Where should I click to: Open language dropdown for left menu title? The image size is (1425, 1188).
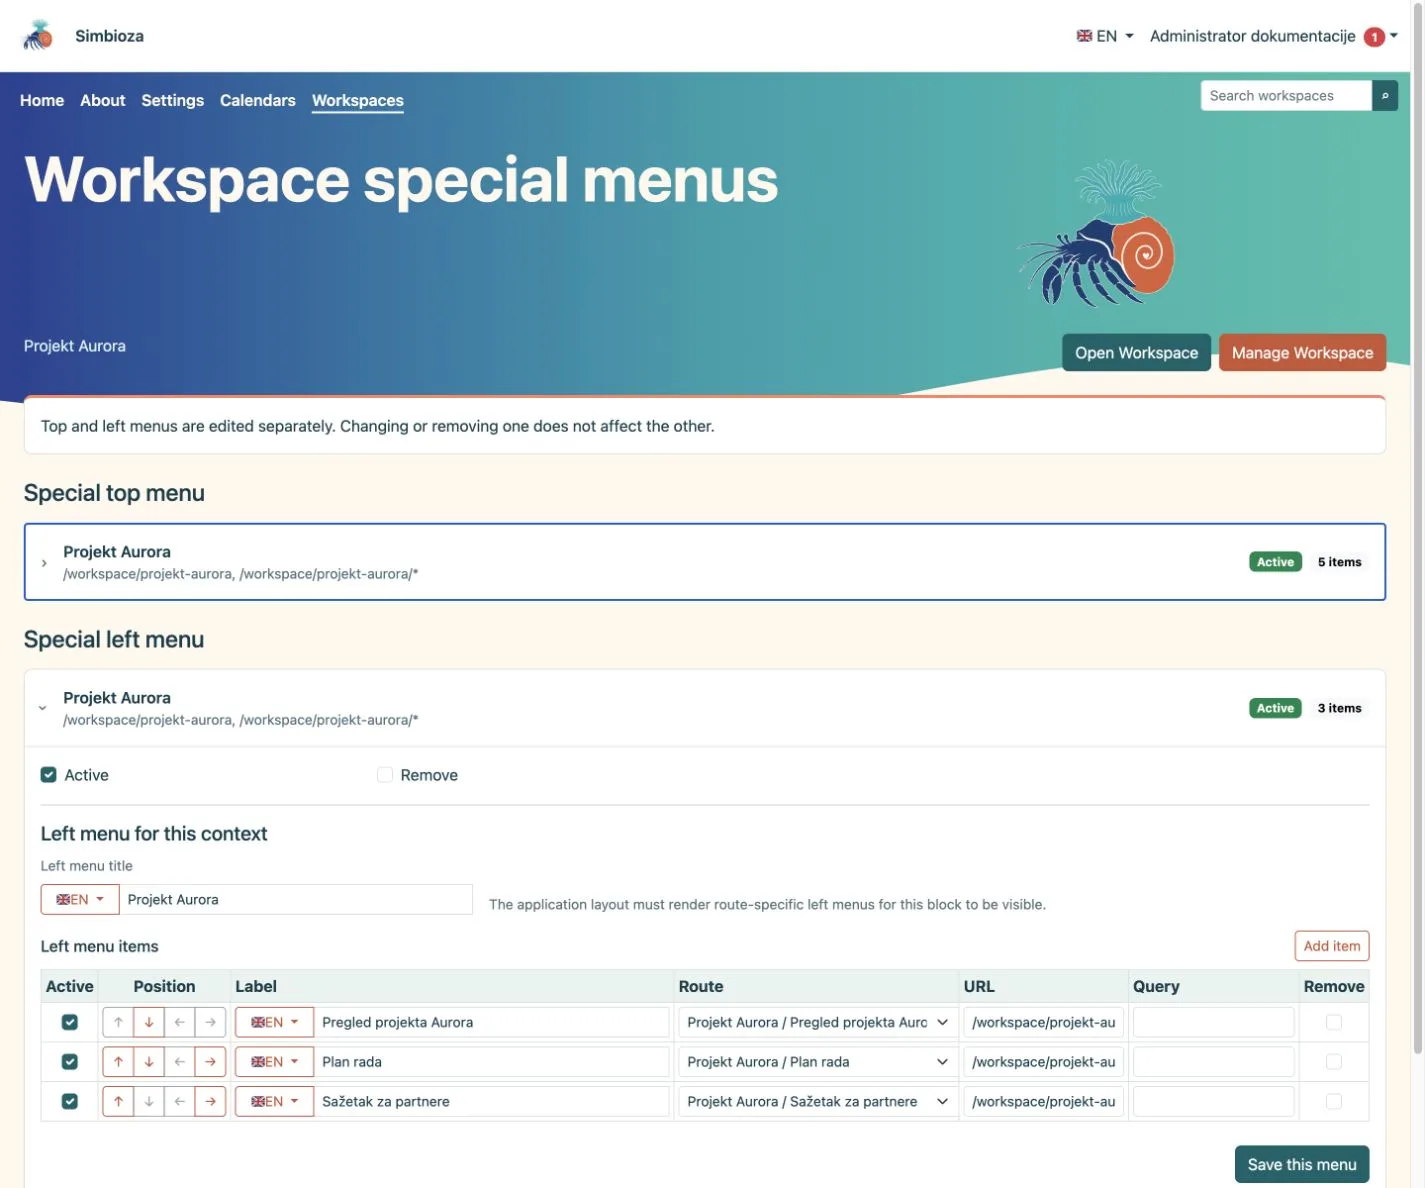[80, 899]
